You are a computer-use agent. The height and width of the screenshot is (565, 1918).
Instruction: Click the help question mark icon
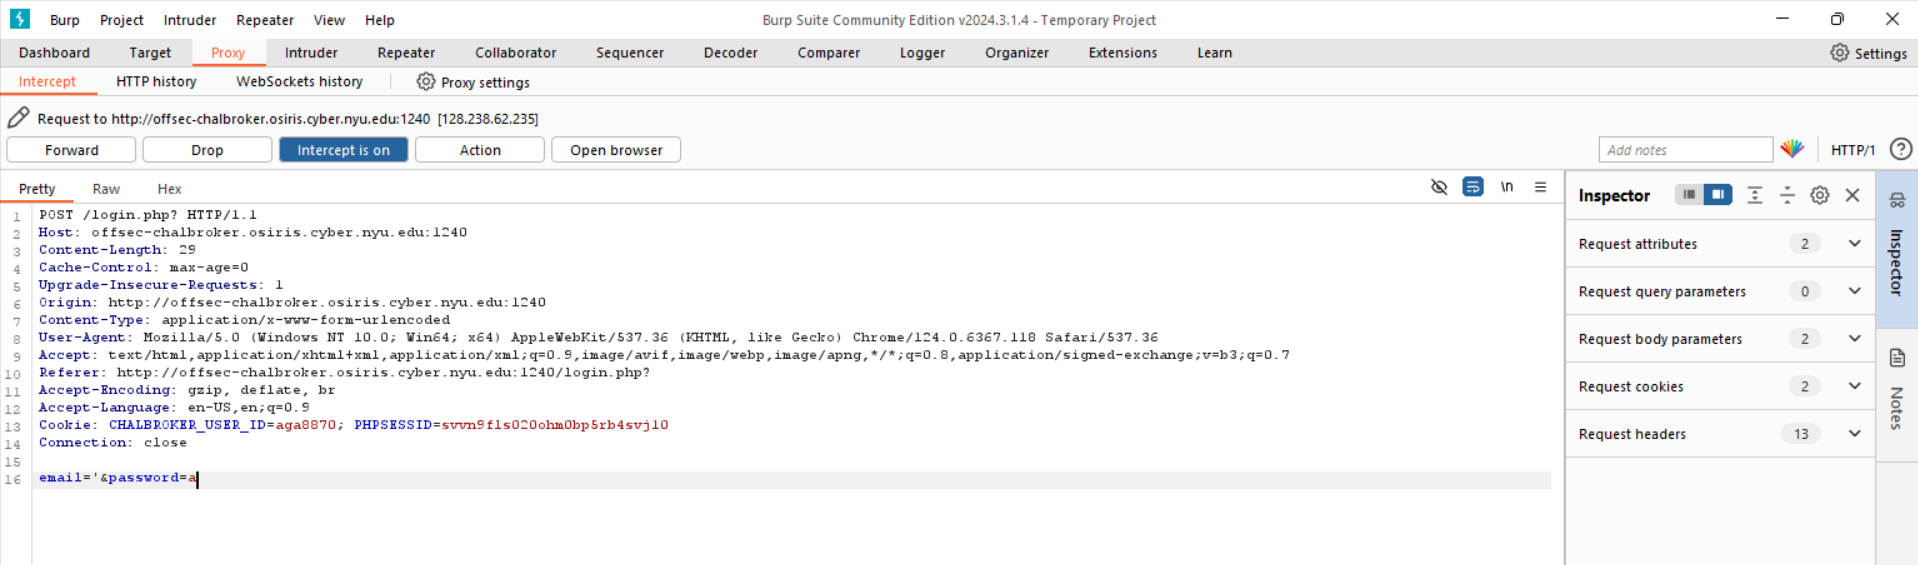1900,149
